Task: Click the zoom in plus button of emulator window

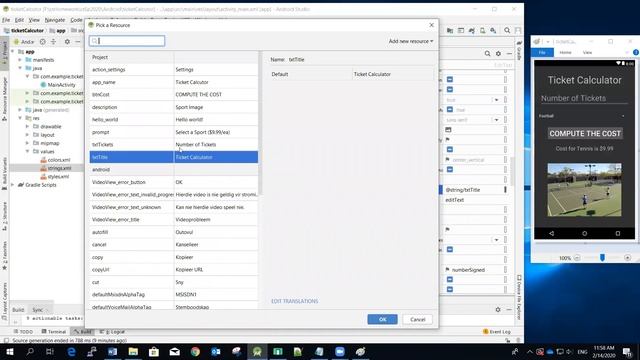Action: [627, 258]
